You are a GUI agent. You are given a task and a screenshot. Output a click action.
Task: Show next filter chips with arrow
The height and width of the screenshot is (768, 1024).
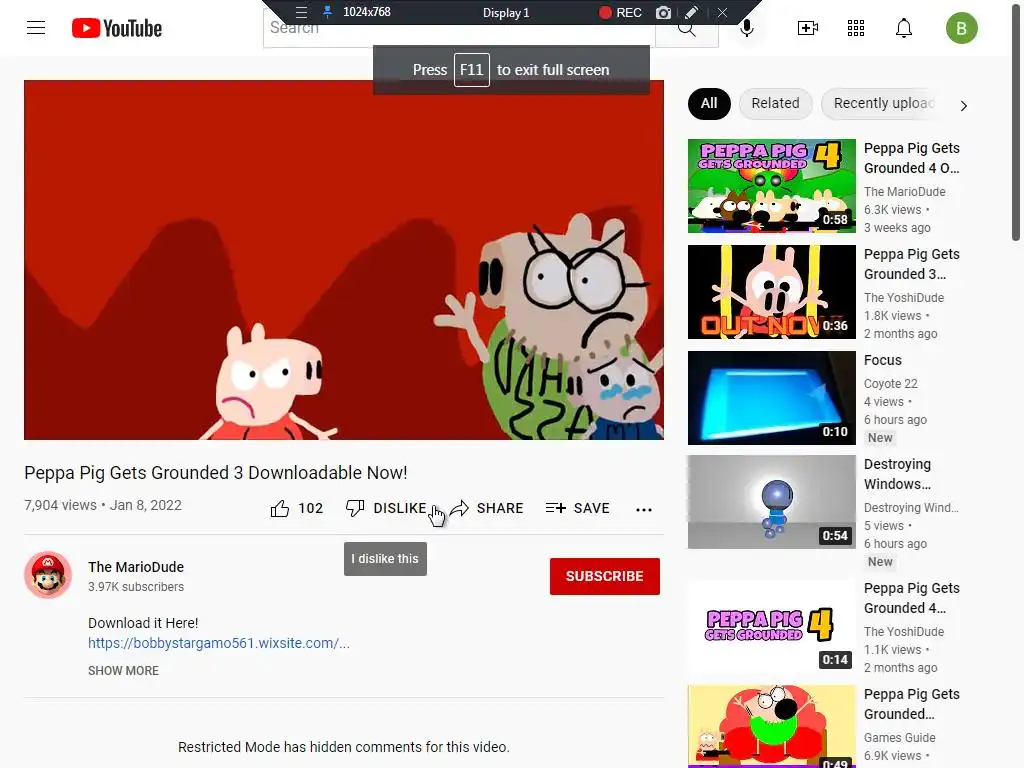963,105
